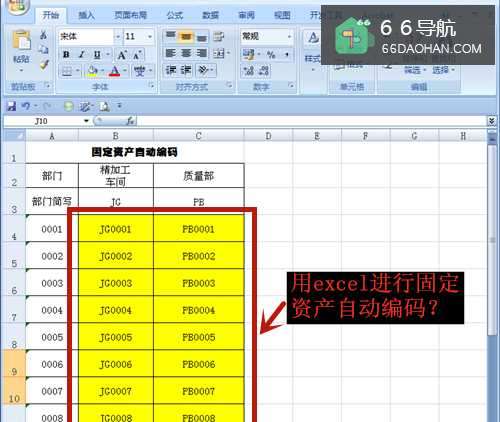
Task: Toggle italic formatting
Action: click(x=81, y=54)
